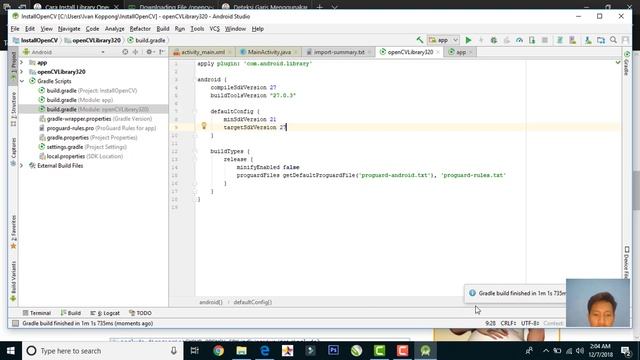
Task: Click the Hide panel icon in Project header
Action: coord(162,52)
